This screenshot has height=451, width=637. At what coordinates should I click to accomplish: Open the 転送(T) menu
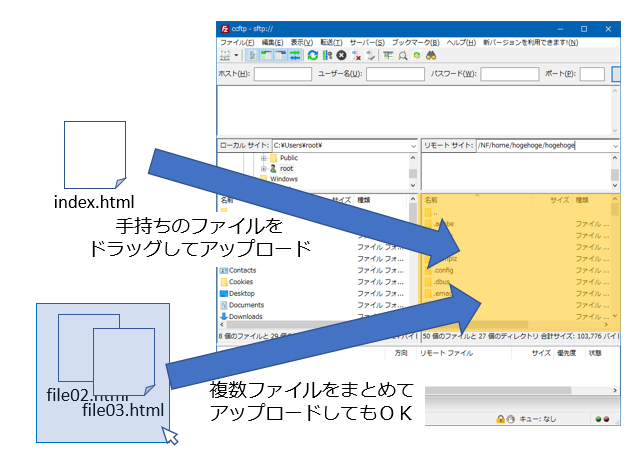point(331,42)
